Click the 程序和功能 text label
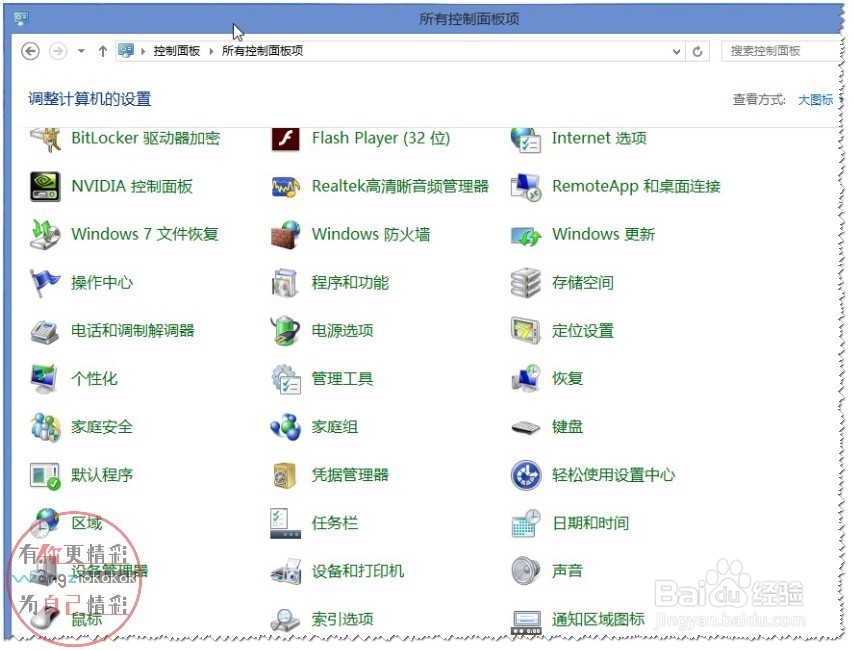854x650 pixels. (x=350, y=282)
